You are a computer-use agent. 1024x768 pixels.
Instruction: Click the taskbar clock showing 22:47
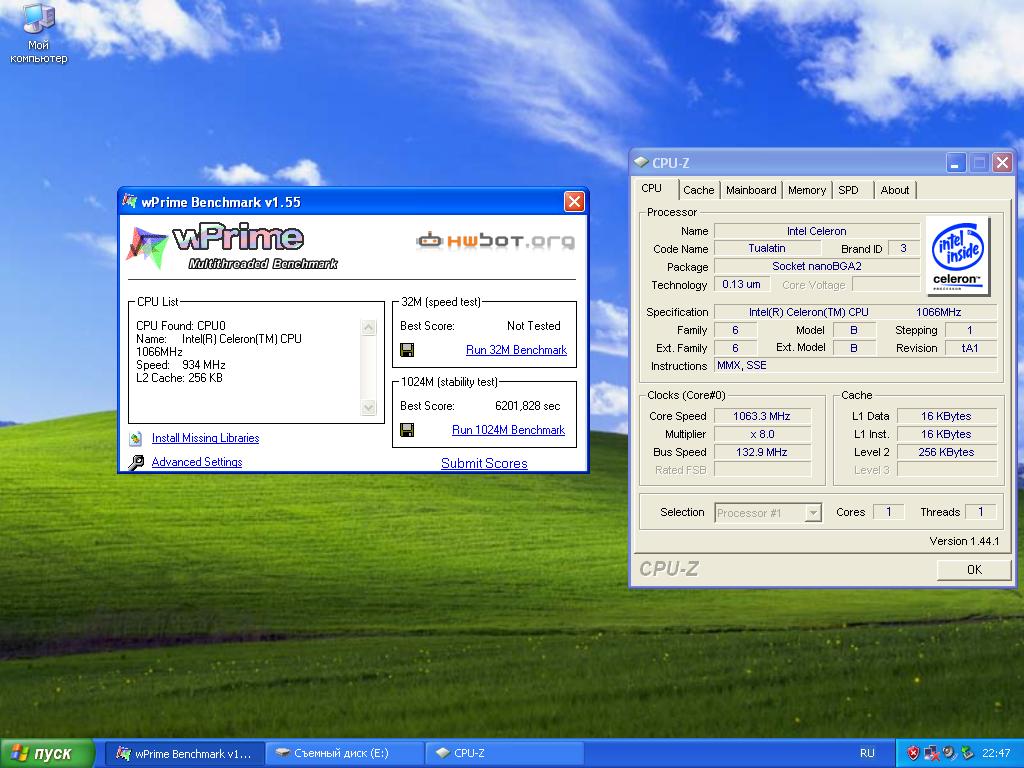point(996,753)
